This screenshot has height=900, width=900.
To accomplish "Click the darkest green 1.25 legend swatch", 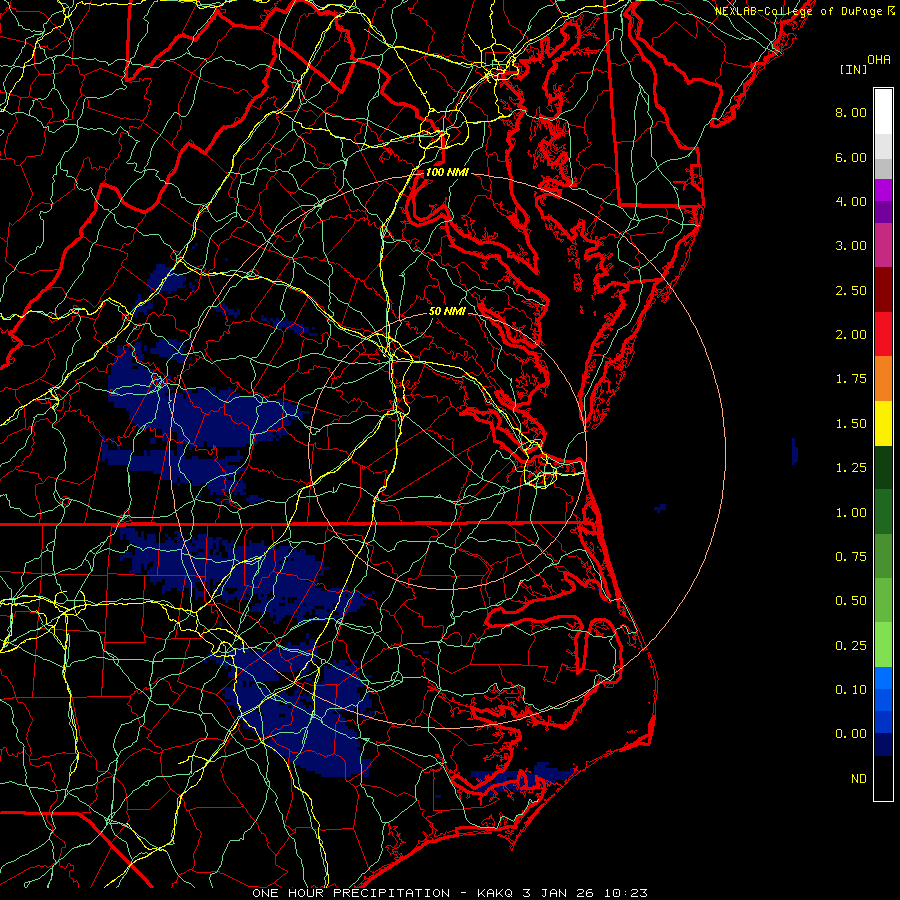I will pos(883,467).
